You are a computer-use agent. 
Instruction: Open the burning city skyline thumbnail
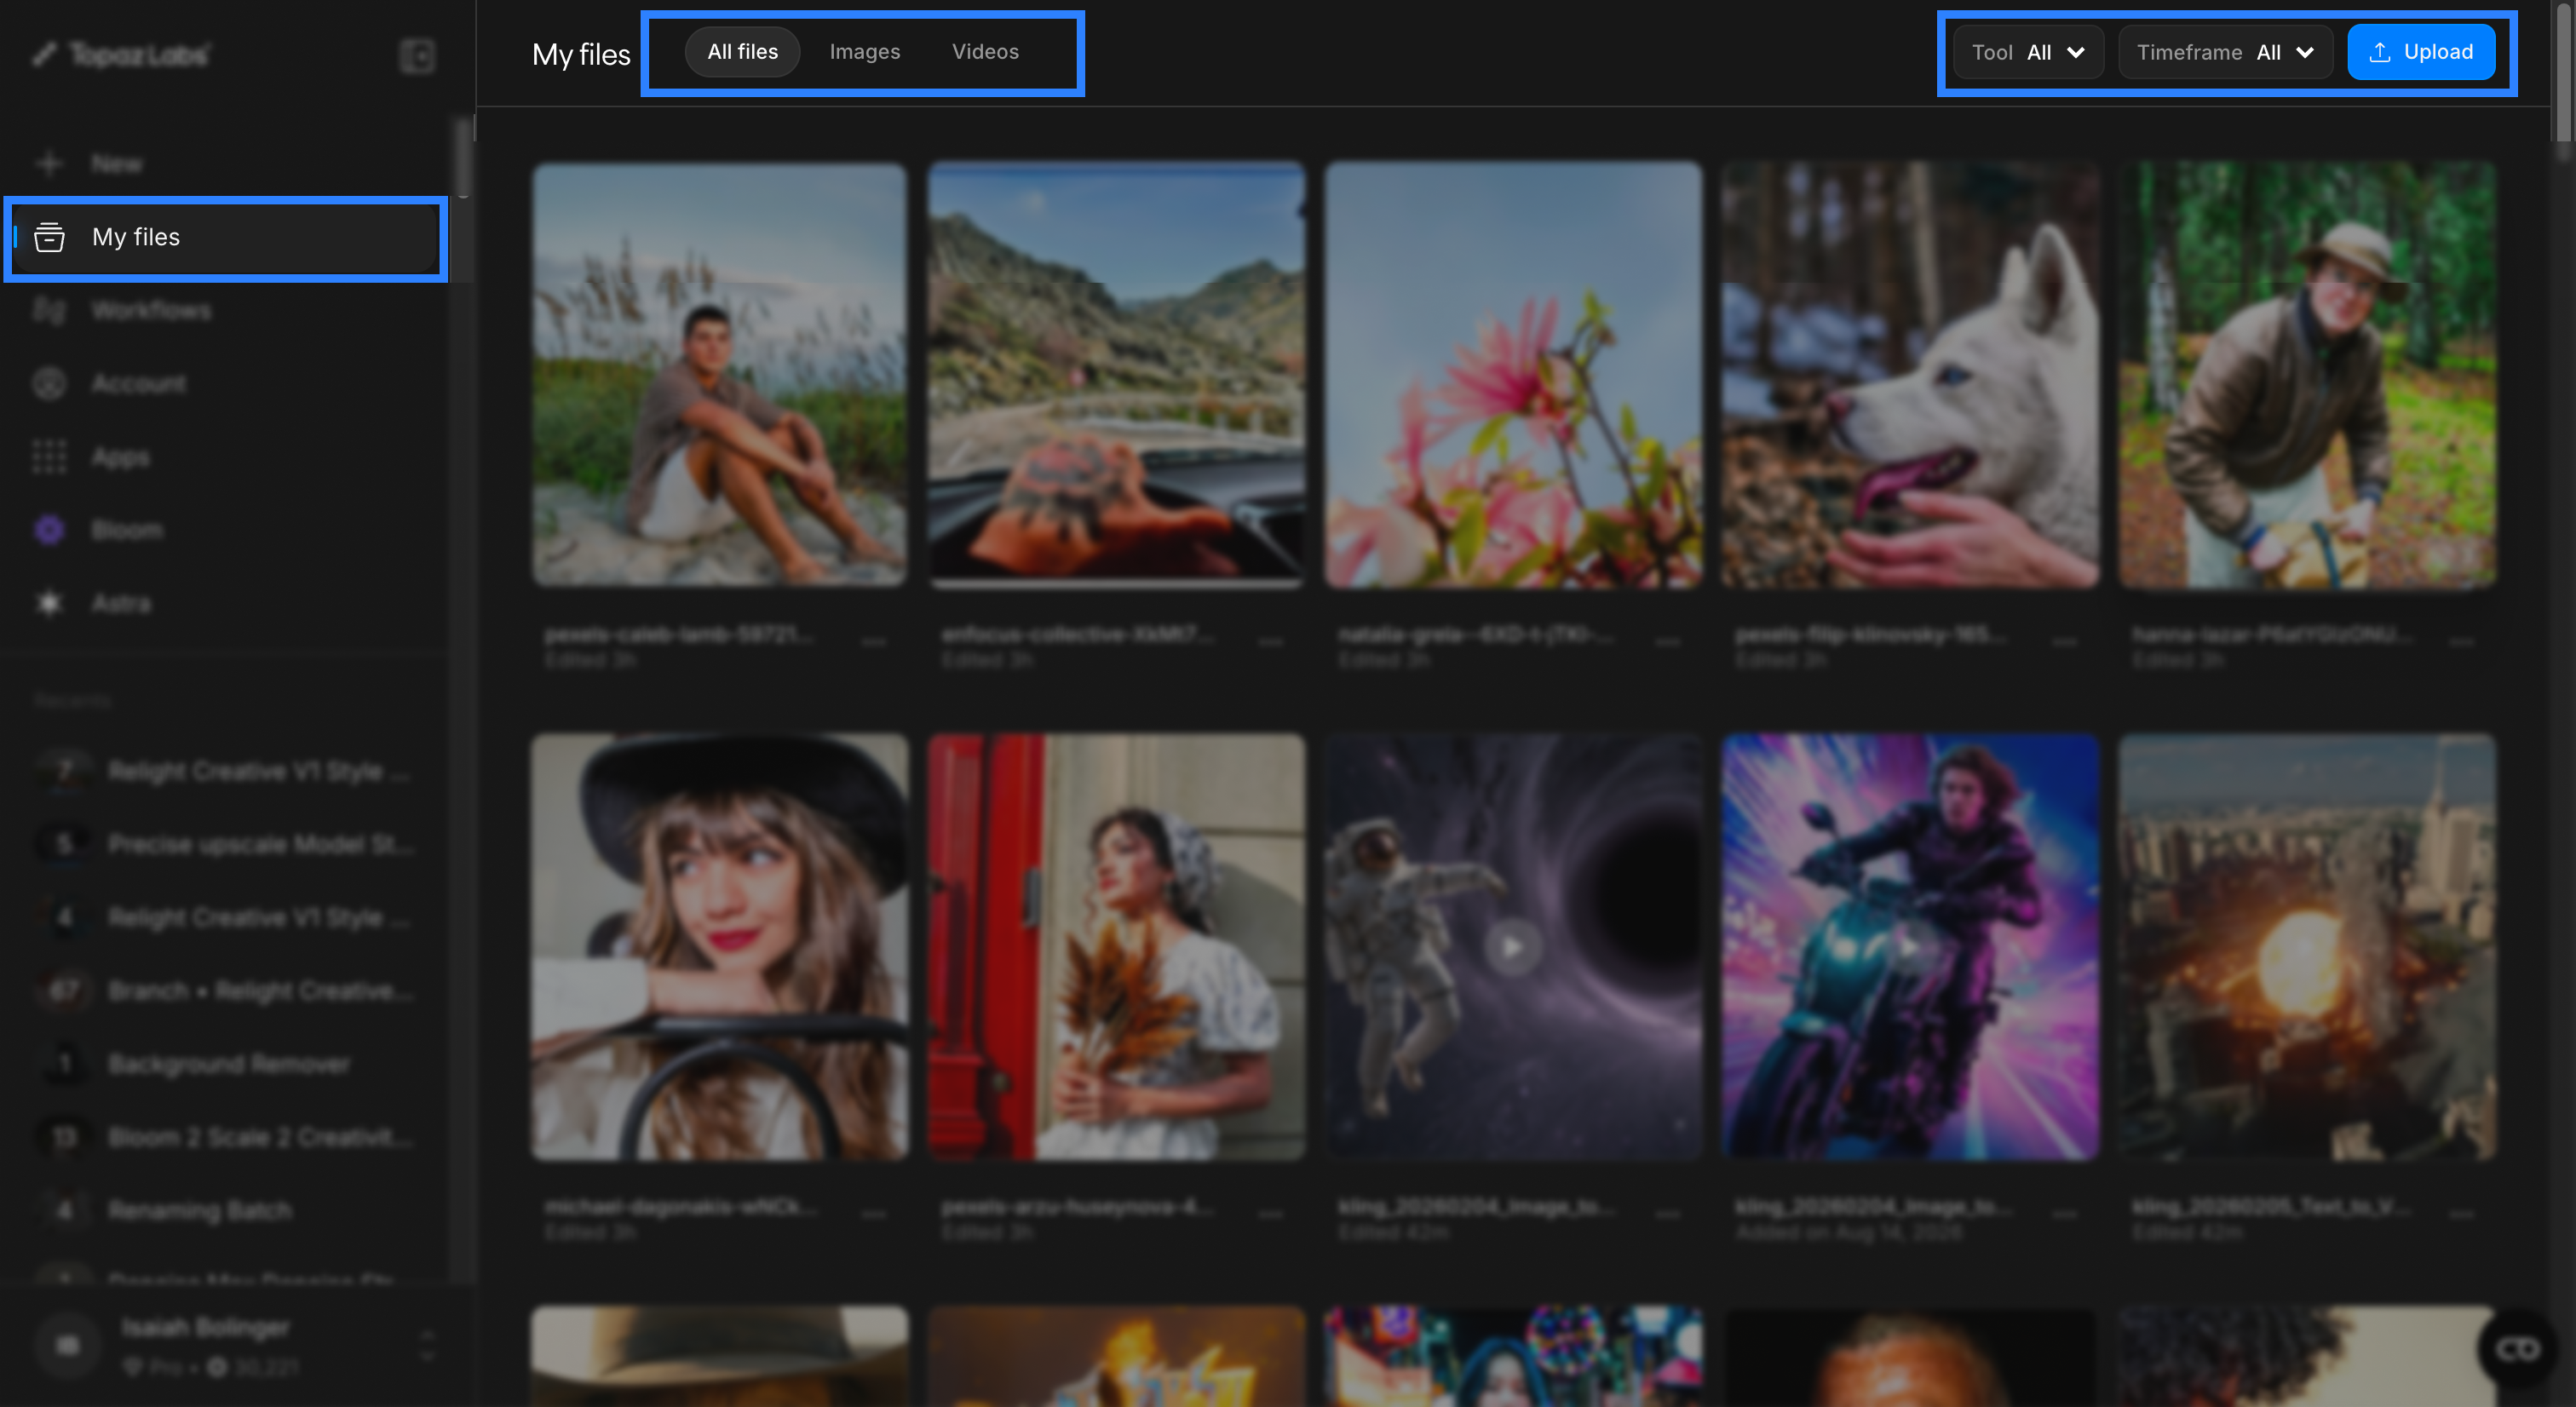pyautogui.click(x=2307, y=947)
